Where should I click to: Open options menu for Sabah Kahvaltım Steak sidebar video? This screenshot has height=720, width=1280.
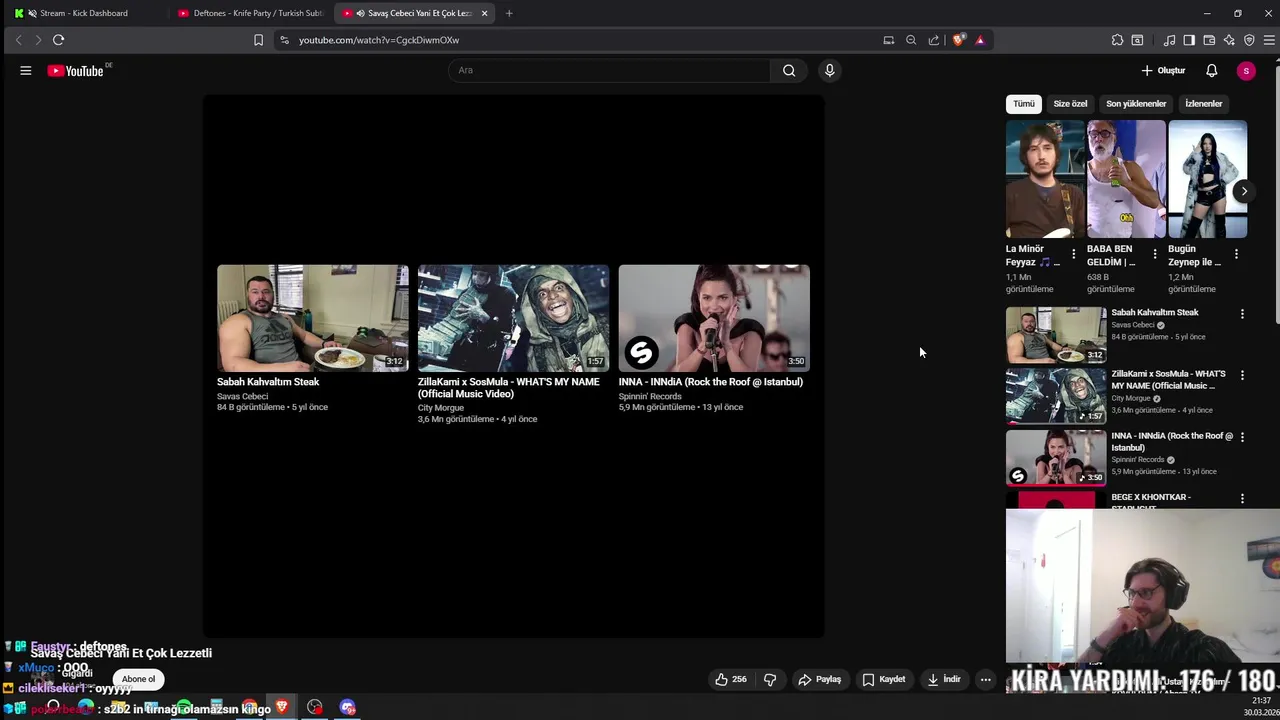pos(1242,314)
